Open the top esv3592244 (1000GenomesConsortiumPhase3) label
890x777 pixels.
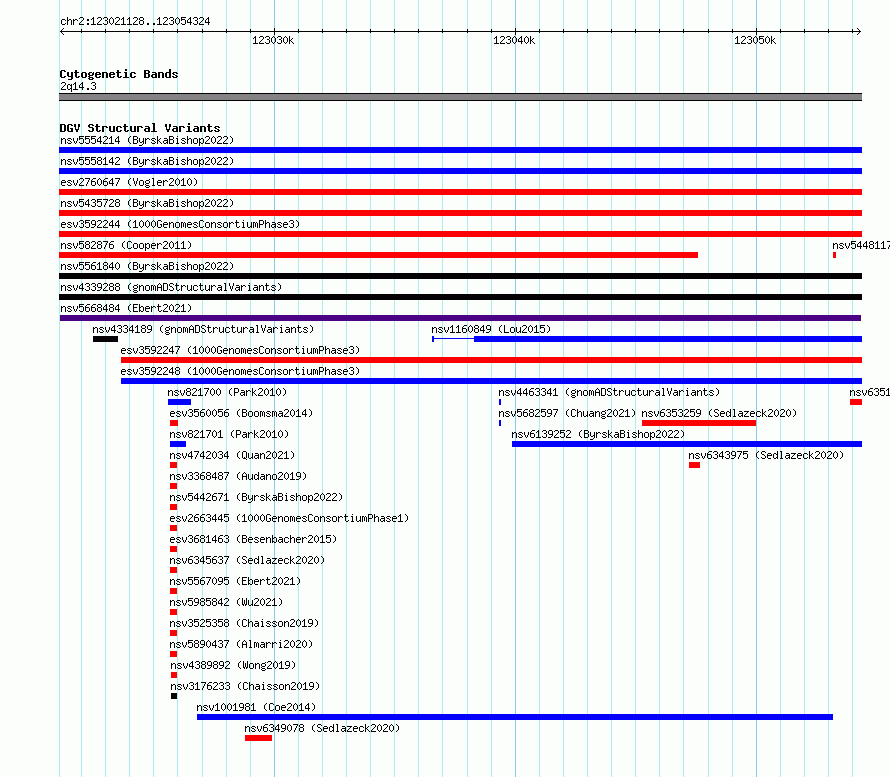click(x=180, y=224)
